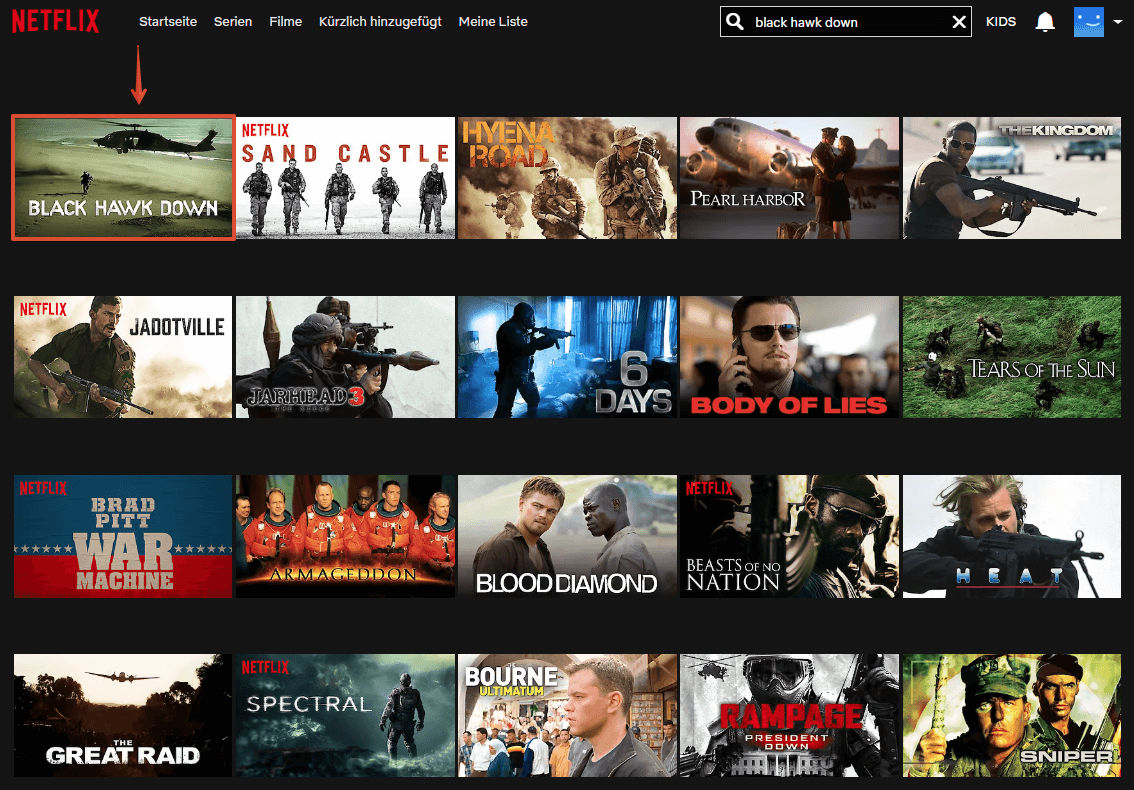Click the search magnifier icon
1134x790 pixels.
[x=735, y=22]
